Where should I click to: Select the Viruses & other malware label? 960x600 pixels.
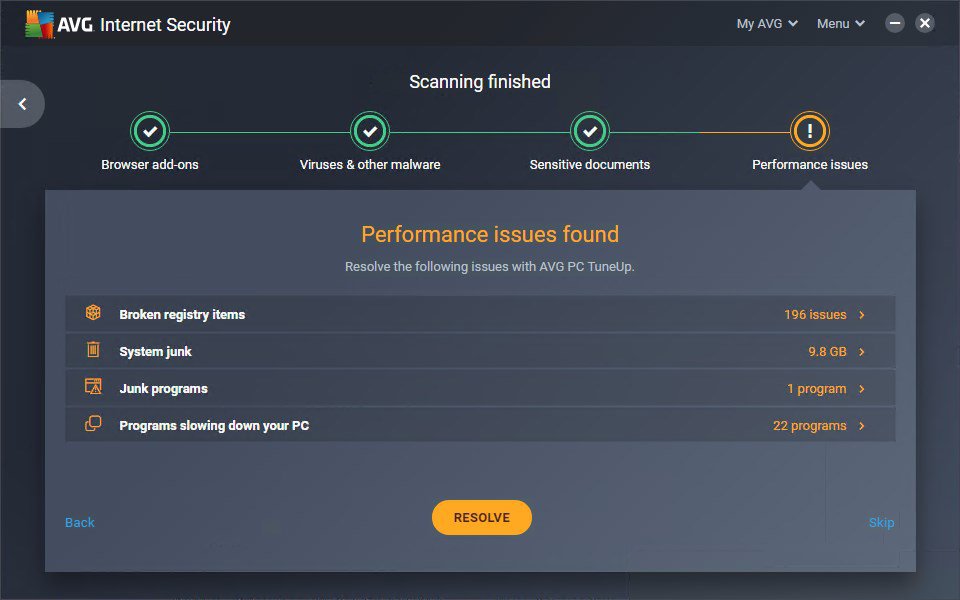[370, 165]
